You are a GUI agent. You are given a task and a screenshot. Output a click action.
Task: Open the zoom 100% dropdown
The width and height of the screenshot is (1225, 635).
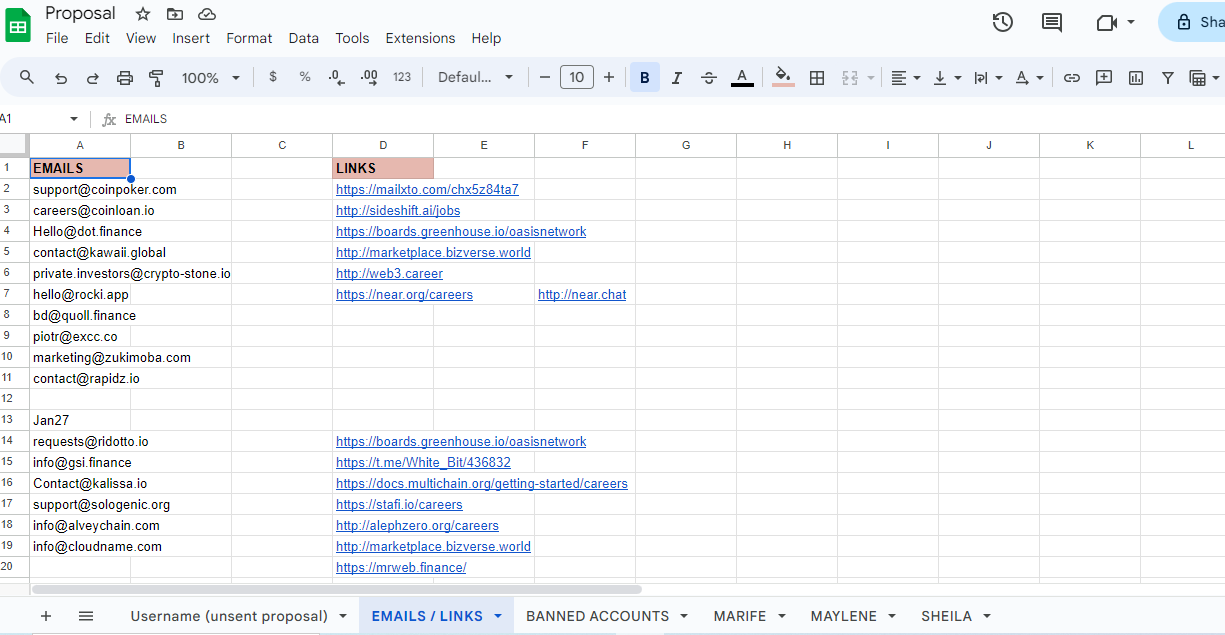(211, 78)
